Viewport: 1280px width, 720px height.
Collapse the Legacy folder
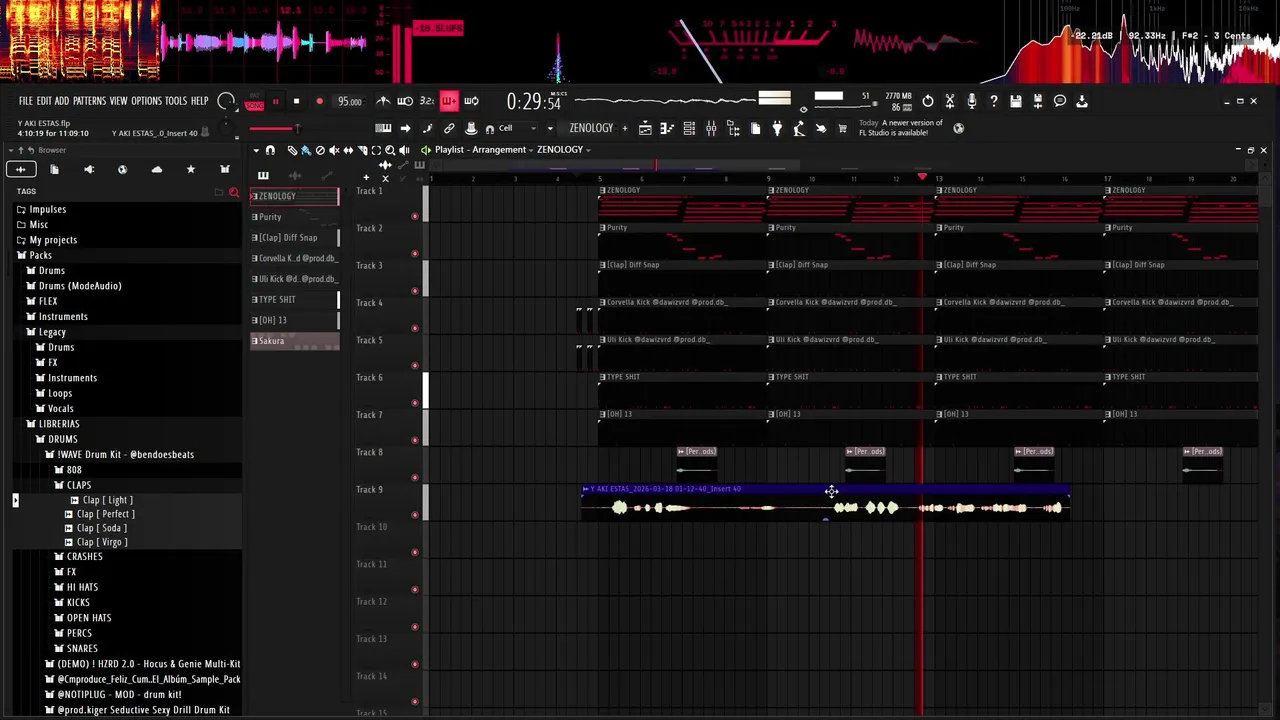click(x=52, y=332)
